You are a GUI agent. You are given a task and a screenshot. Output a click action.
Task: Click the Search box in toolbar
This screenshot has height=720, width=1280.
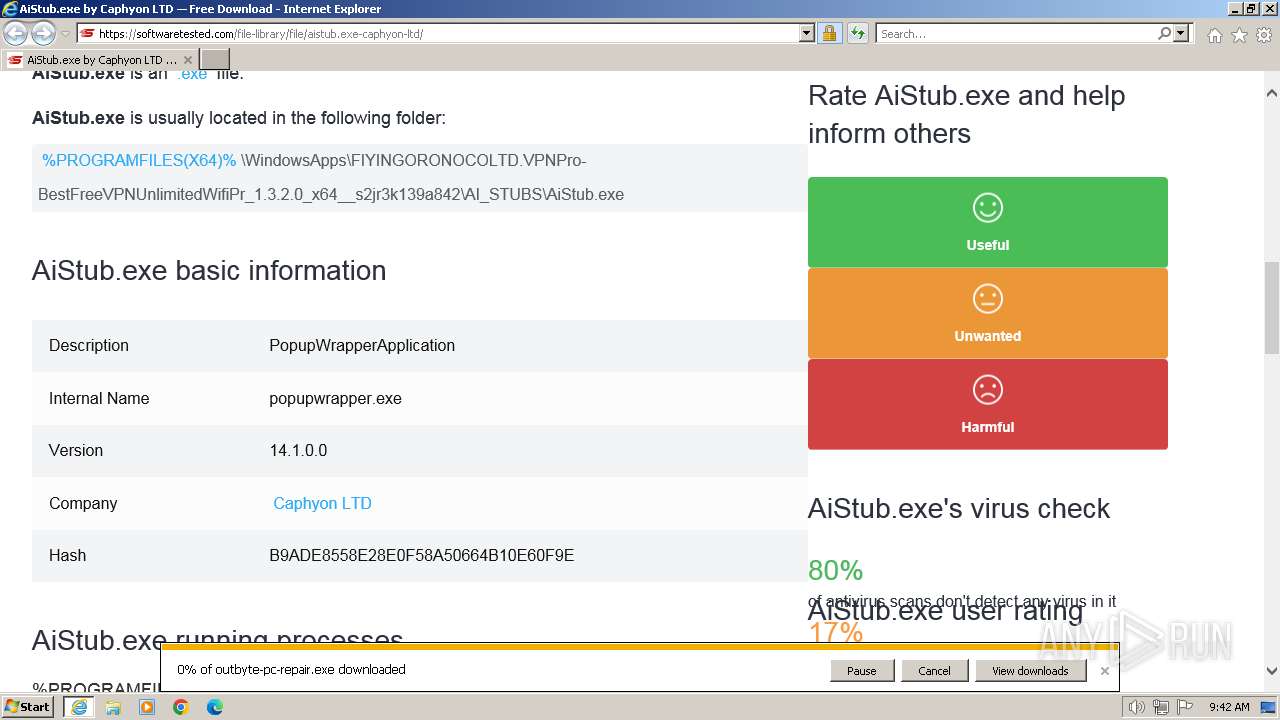(1015, 34)
